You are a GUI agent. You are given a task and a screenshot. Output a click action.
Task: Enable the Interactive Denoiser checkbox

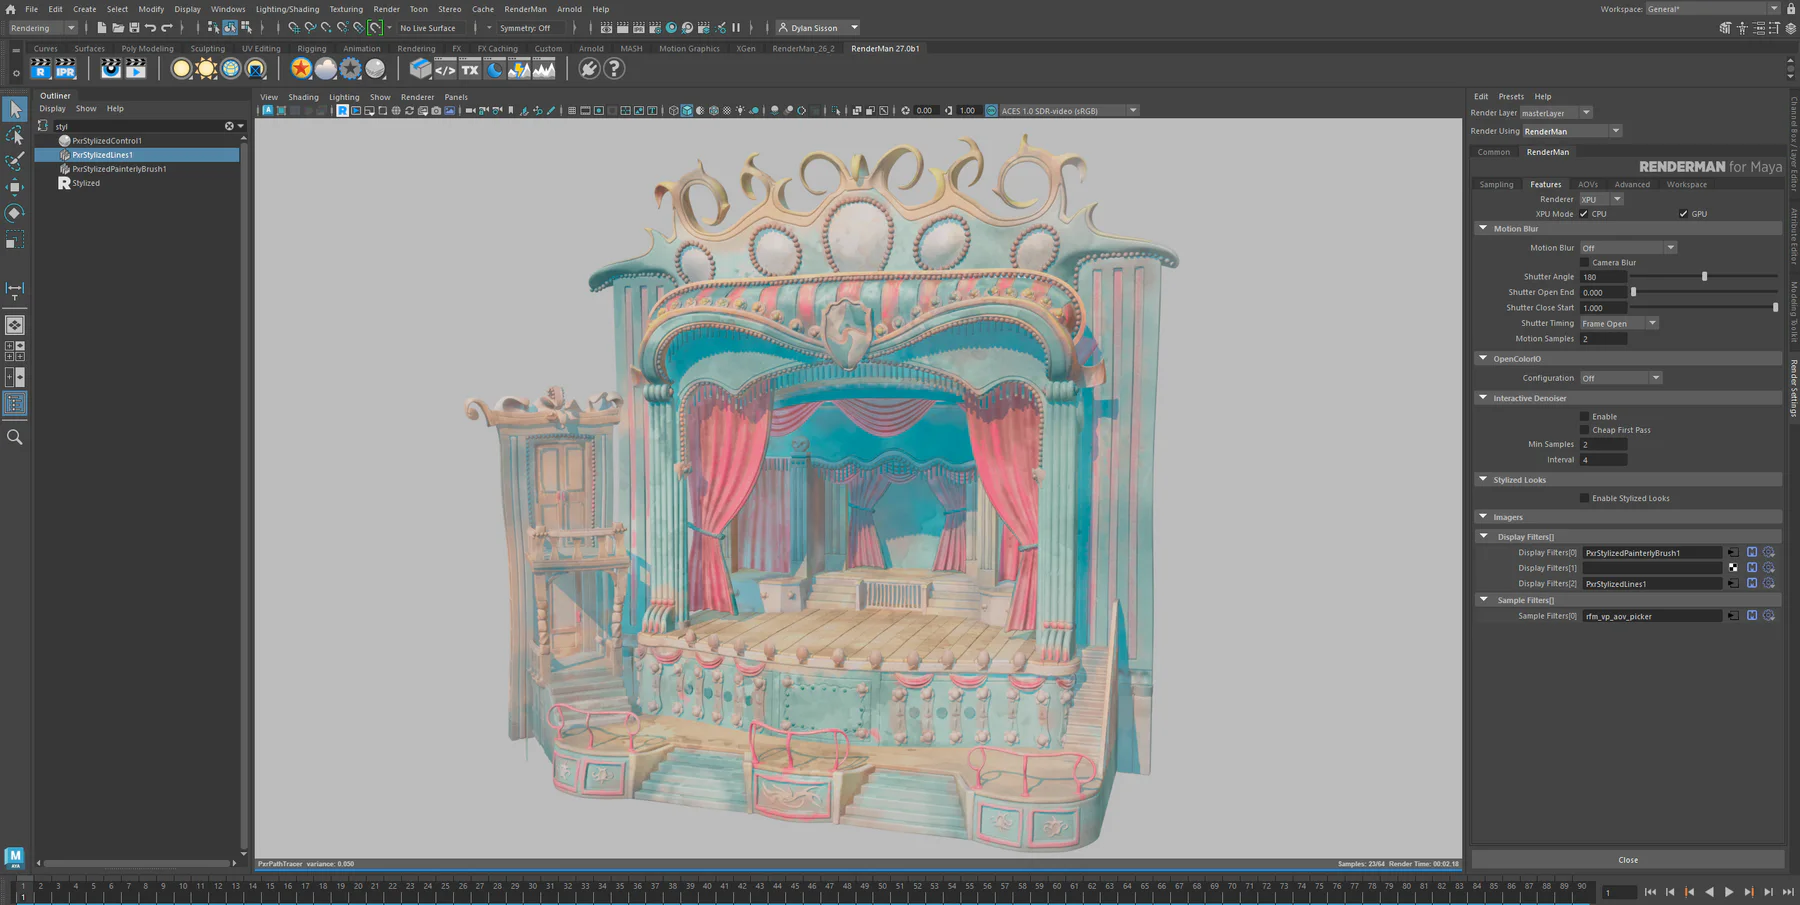tap(1584, 416)
